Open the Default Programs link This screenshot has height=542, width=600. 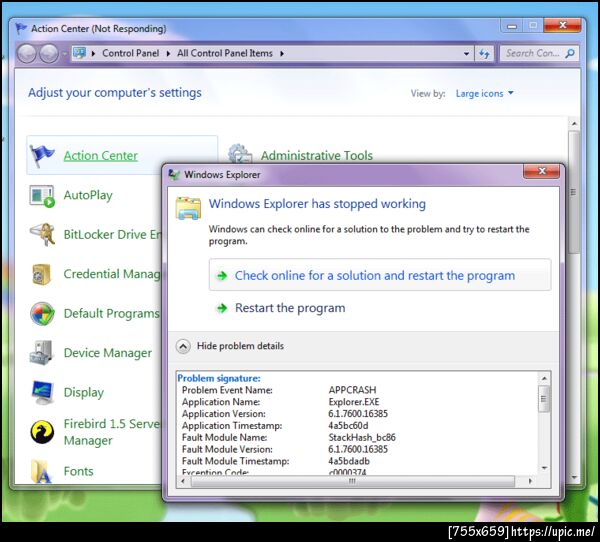(111, 313)
